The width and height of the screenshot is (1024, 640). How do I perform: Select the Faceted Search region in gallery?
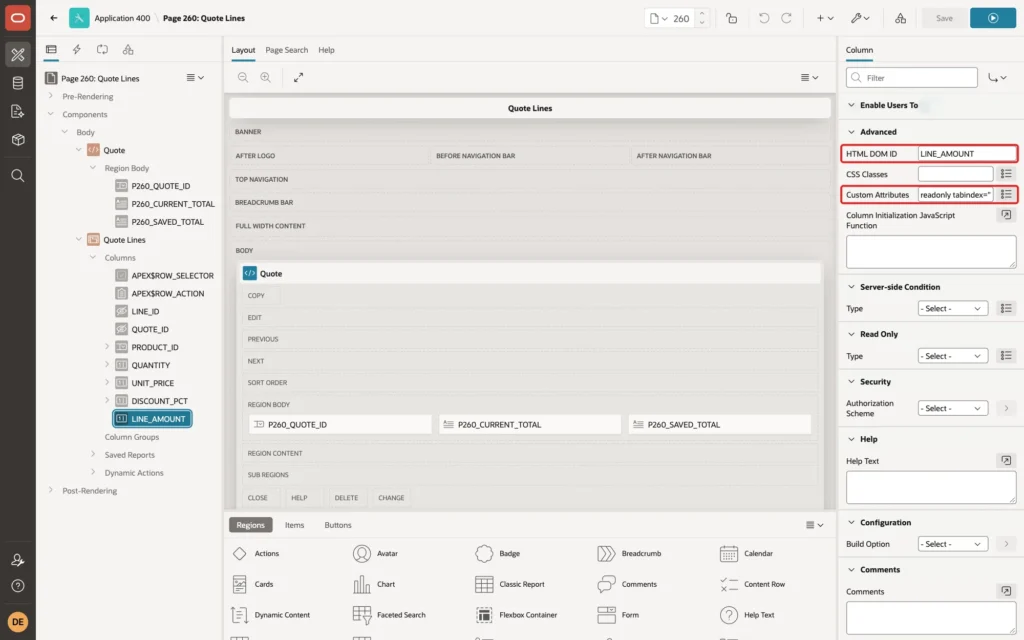(389, 615)
